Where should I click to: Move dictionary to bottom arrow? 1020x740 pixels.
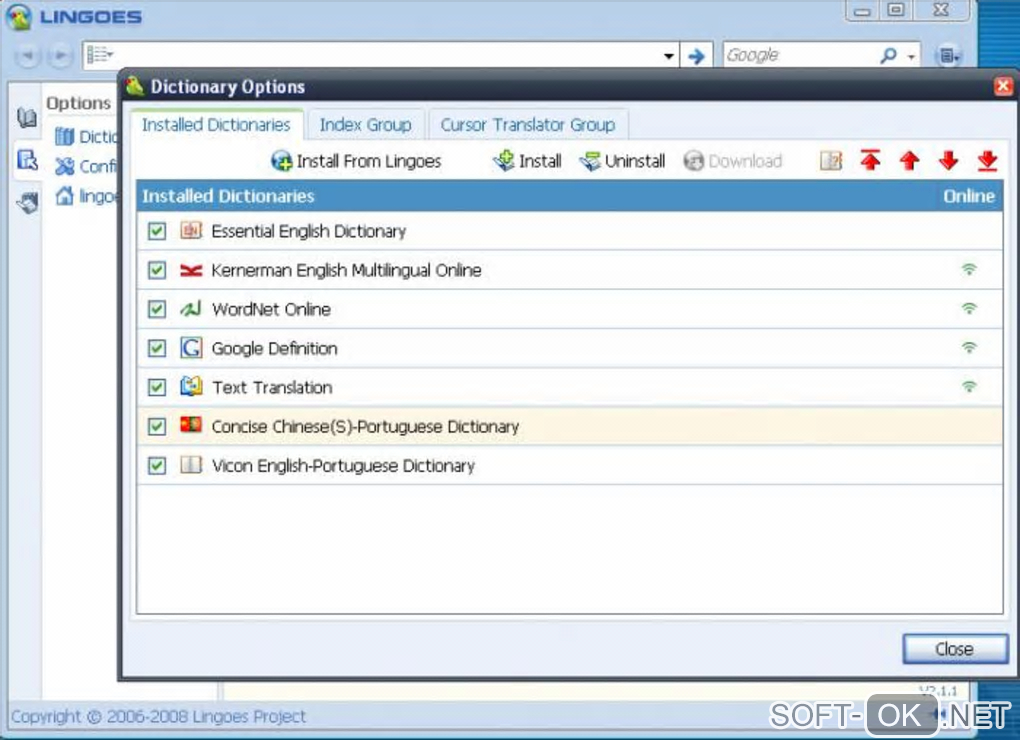(x=987, y=160)
